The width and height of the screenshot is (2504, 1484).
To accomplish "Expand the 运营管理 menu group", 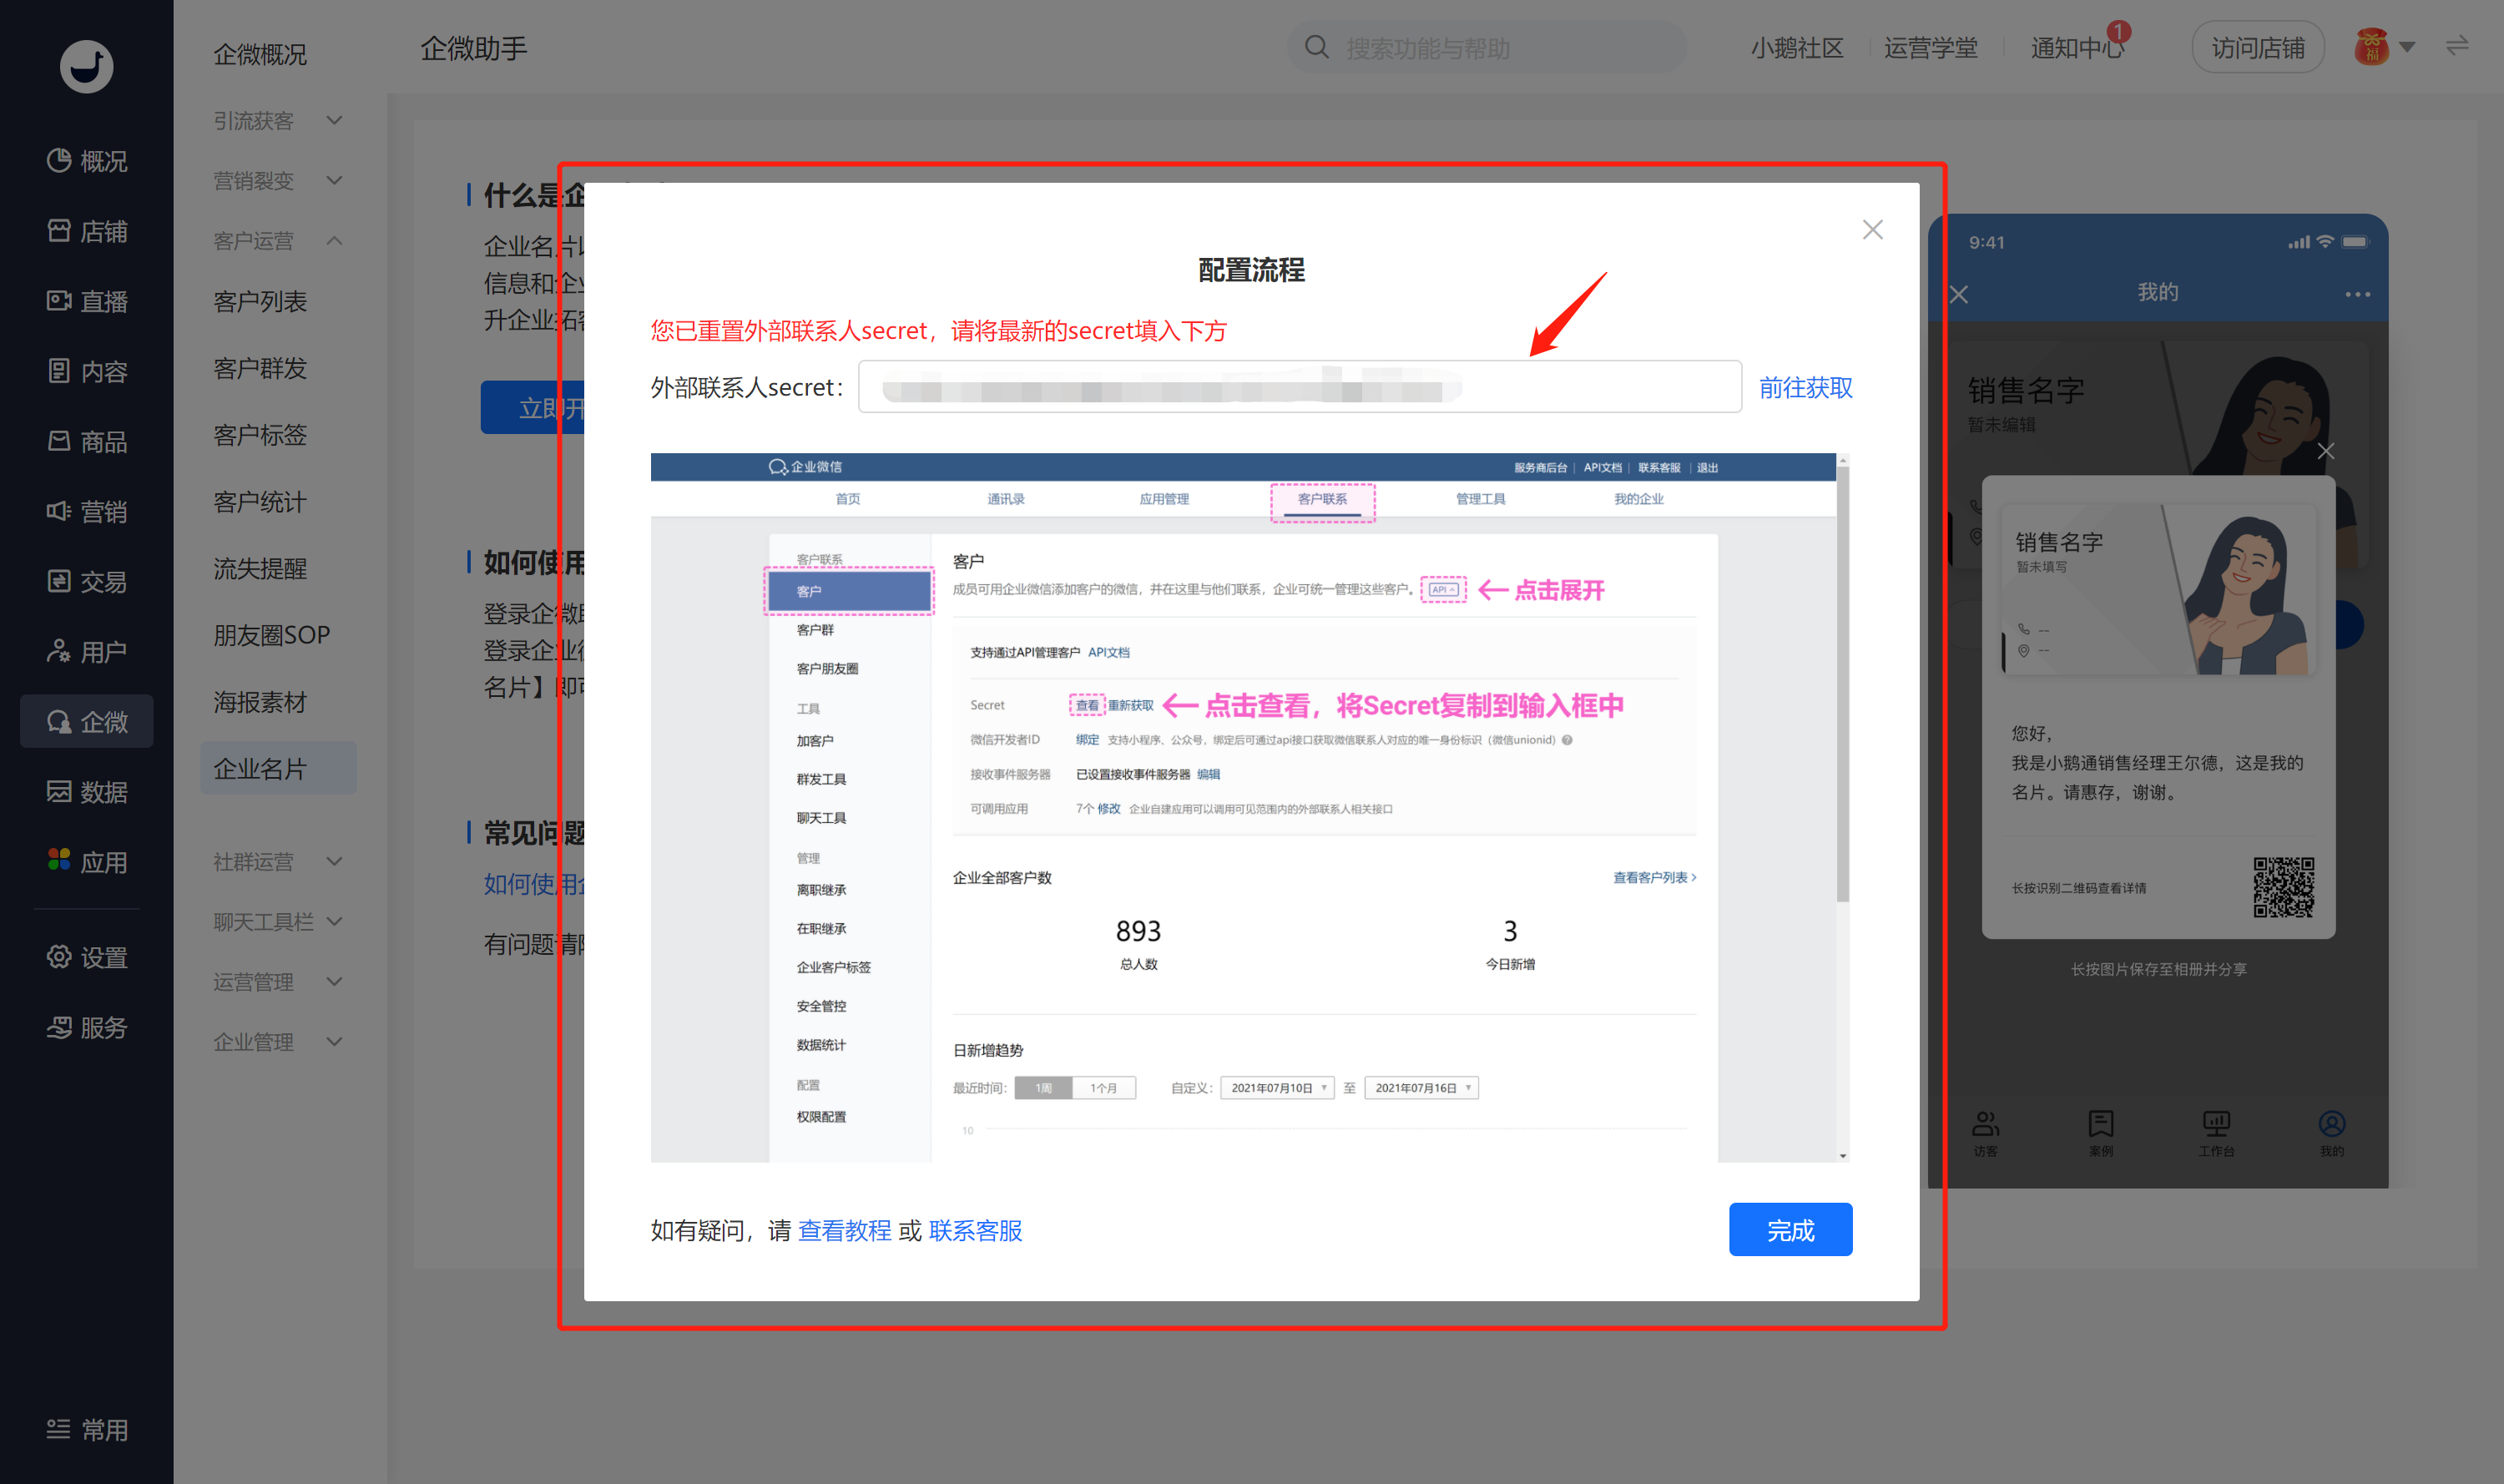I will tap(279, 981).
